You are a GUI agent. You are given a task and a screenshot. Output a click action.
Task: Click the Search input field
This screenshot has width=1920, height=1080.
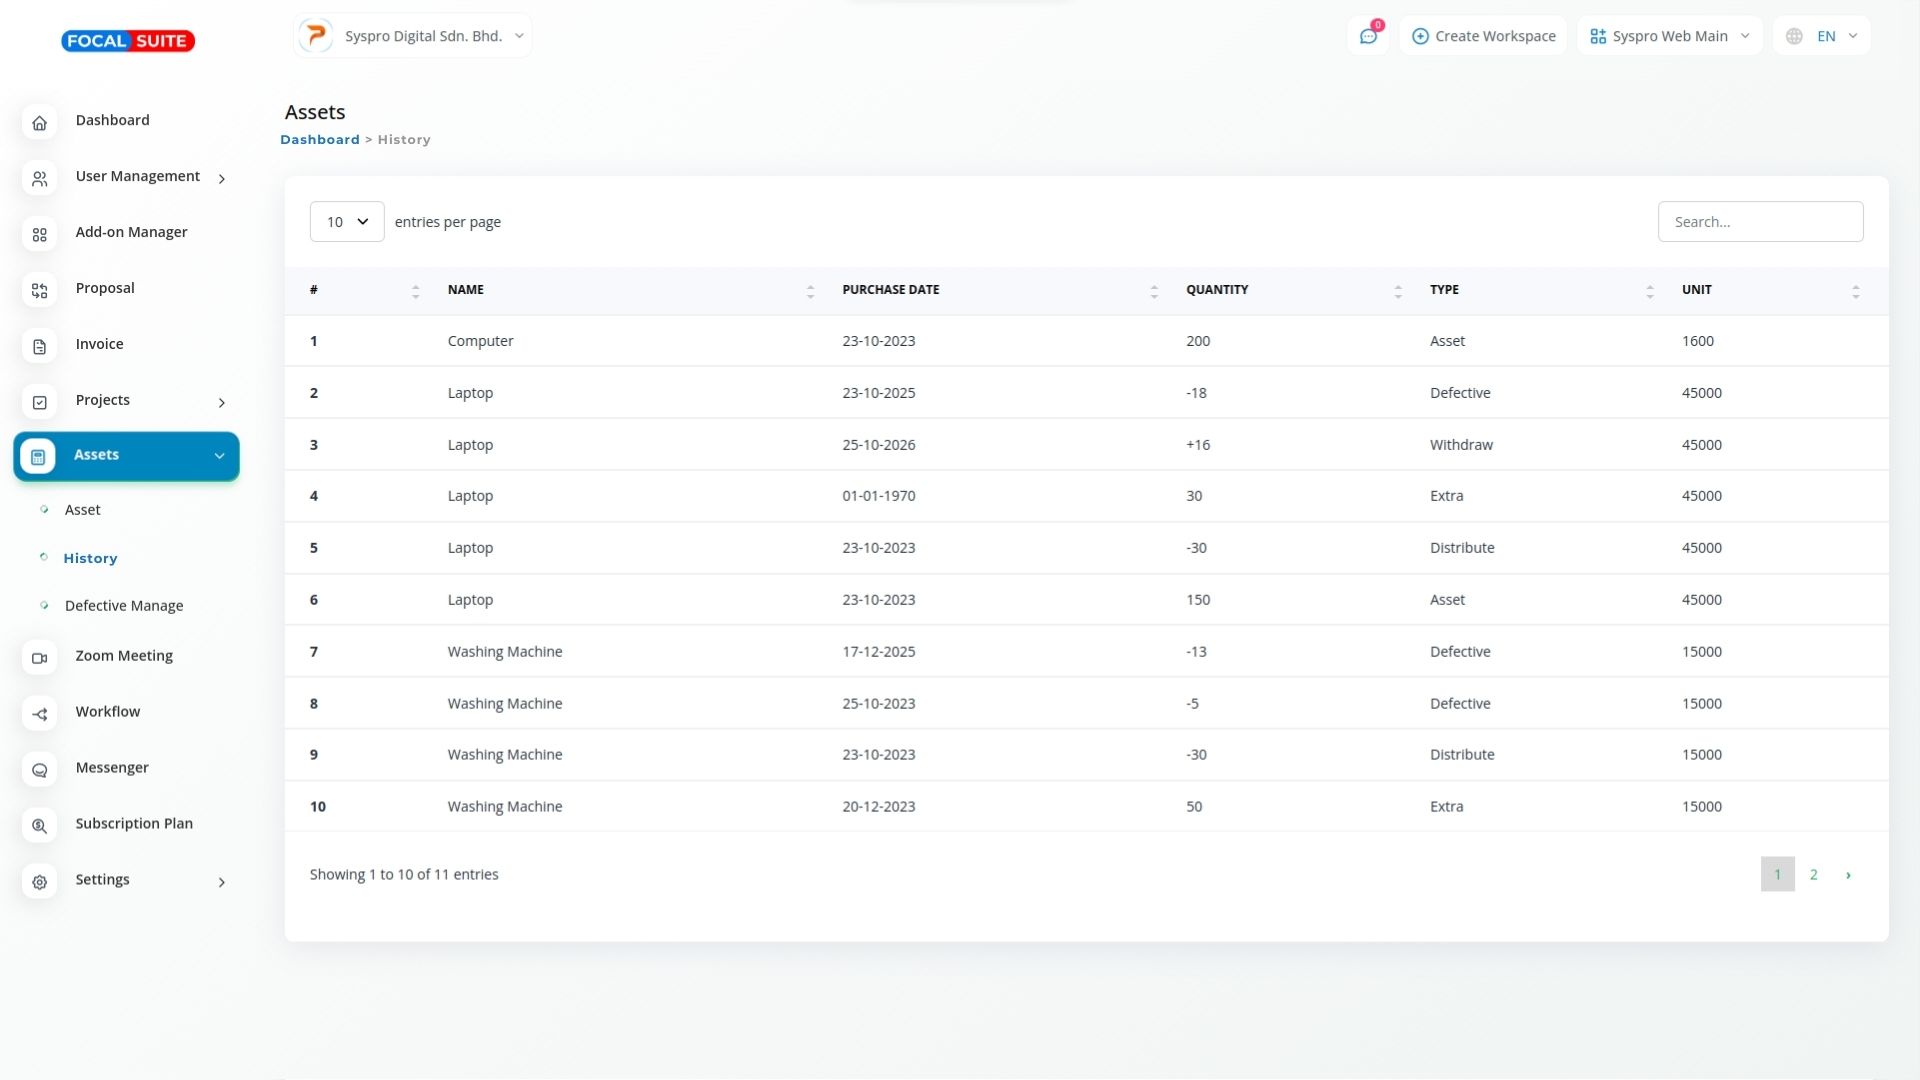point(1760,222)
